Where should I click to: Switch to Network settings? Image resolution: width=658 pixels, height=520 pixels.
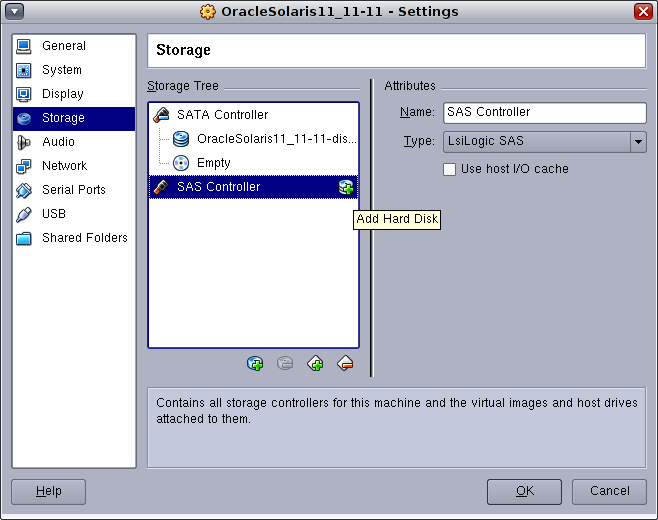click(64, 166)
